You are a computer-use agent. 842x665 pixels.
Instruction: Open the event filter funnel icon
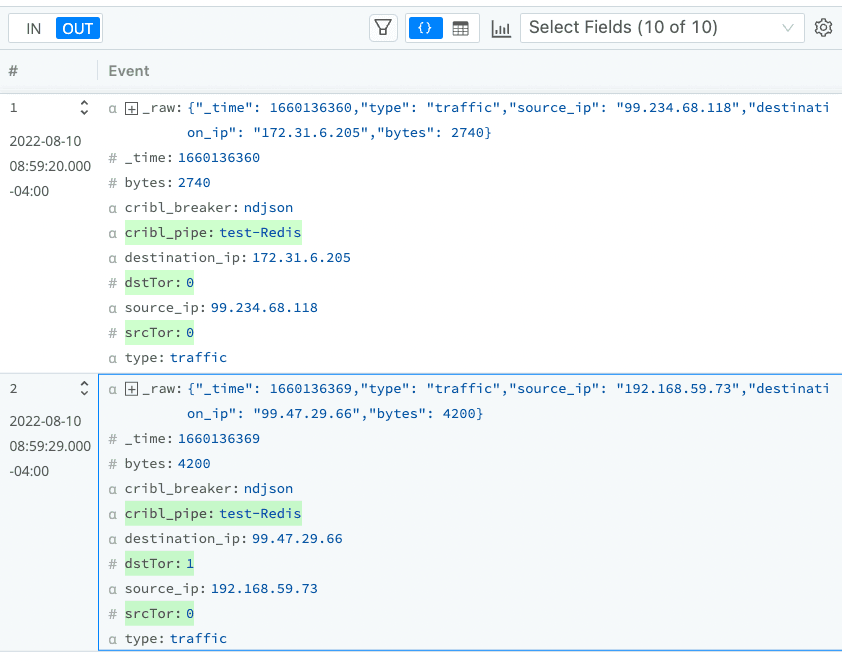[383, 28]
